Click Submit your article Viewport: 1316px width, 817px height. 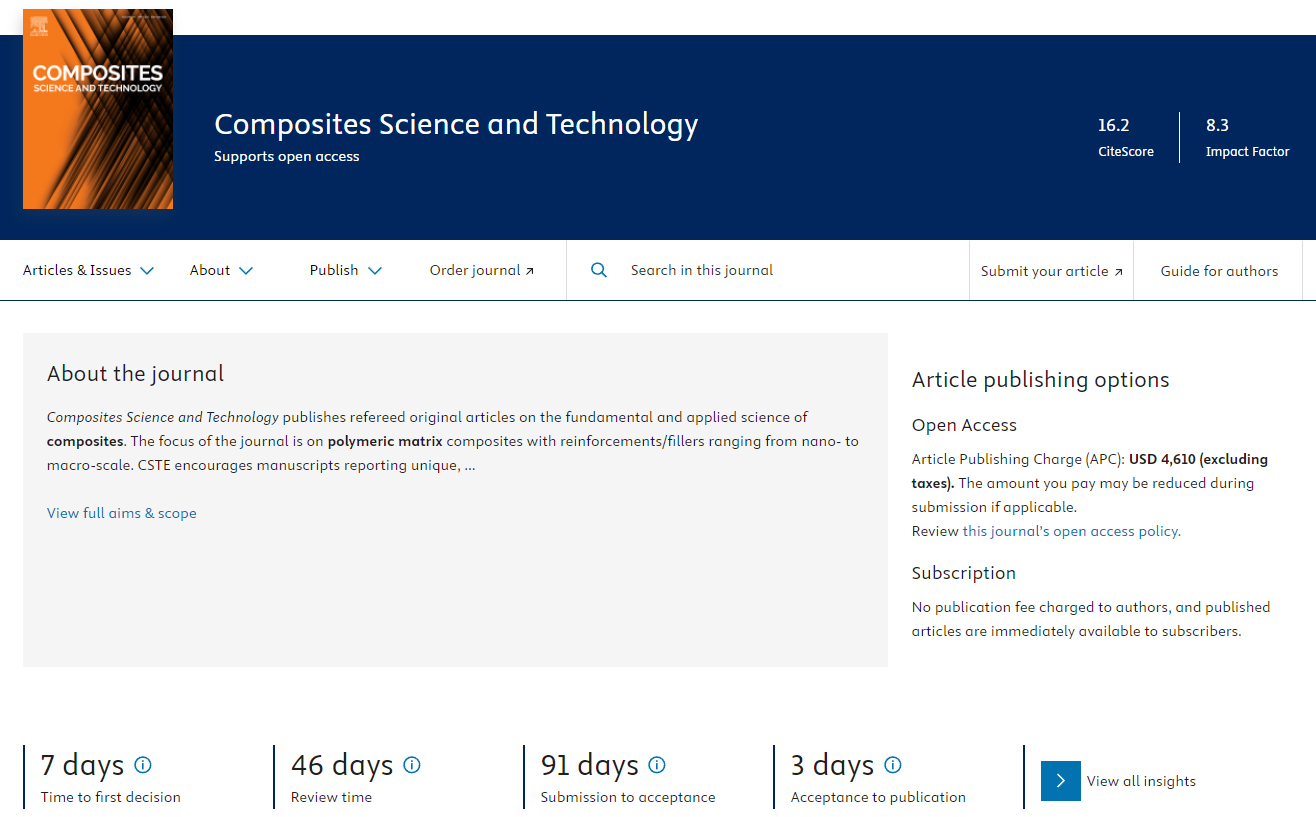(1052, 271)
